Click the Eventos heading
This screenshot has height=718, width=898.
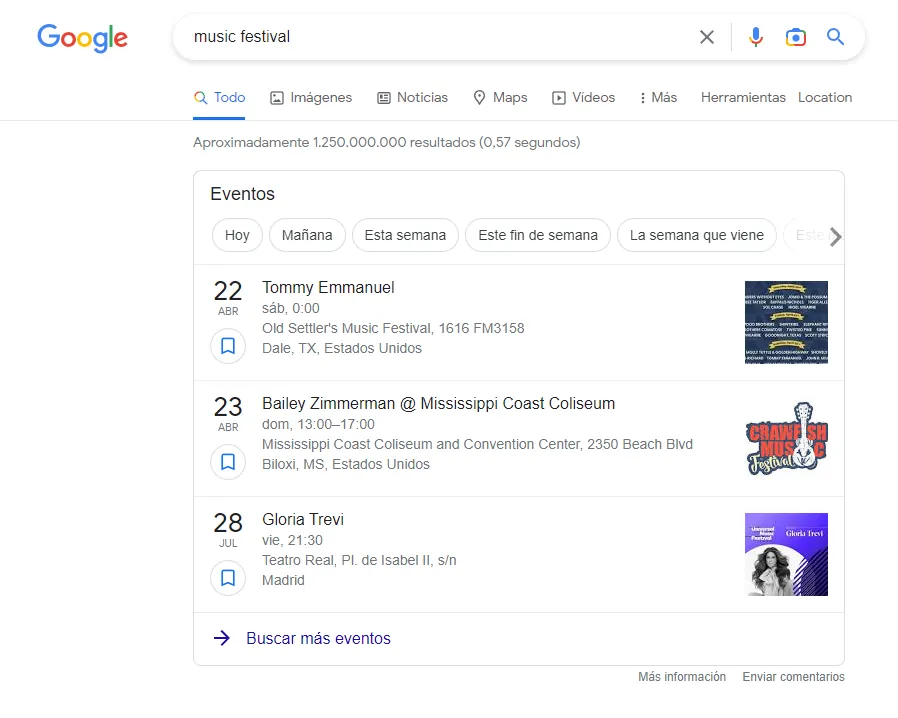click(243, 194)
